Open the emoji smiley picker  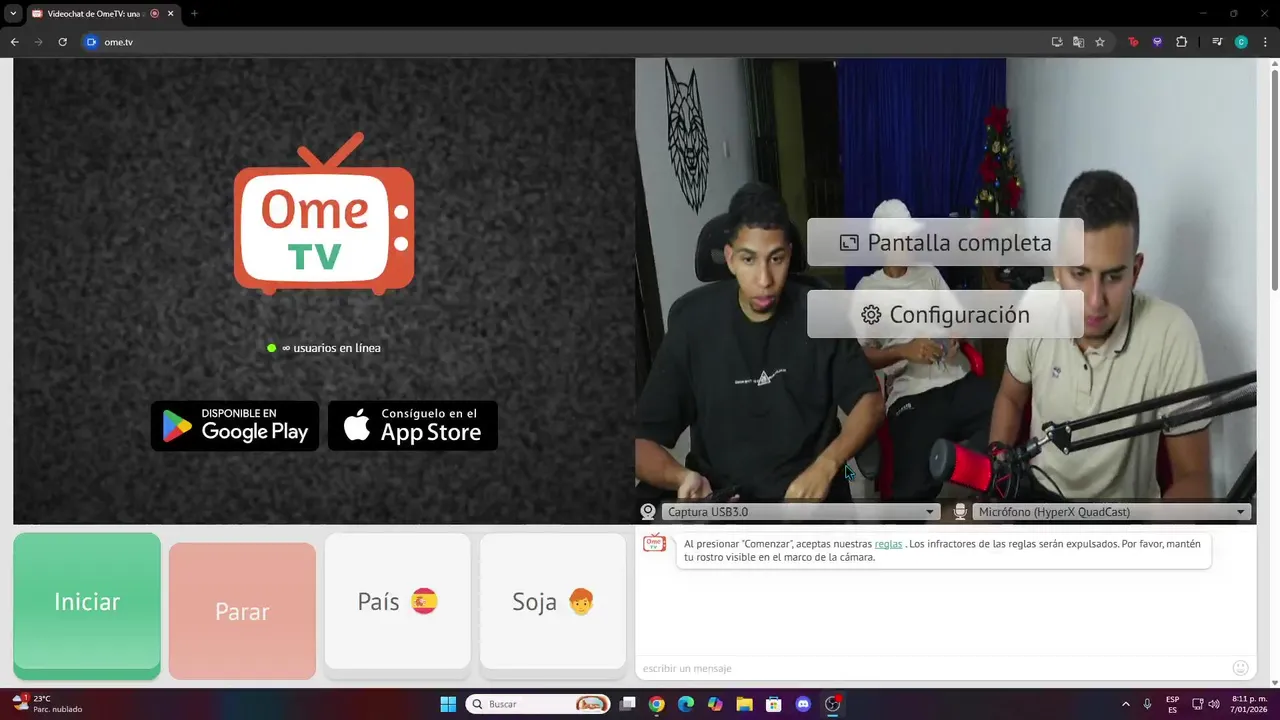(x=1241, y=668)
